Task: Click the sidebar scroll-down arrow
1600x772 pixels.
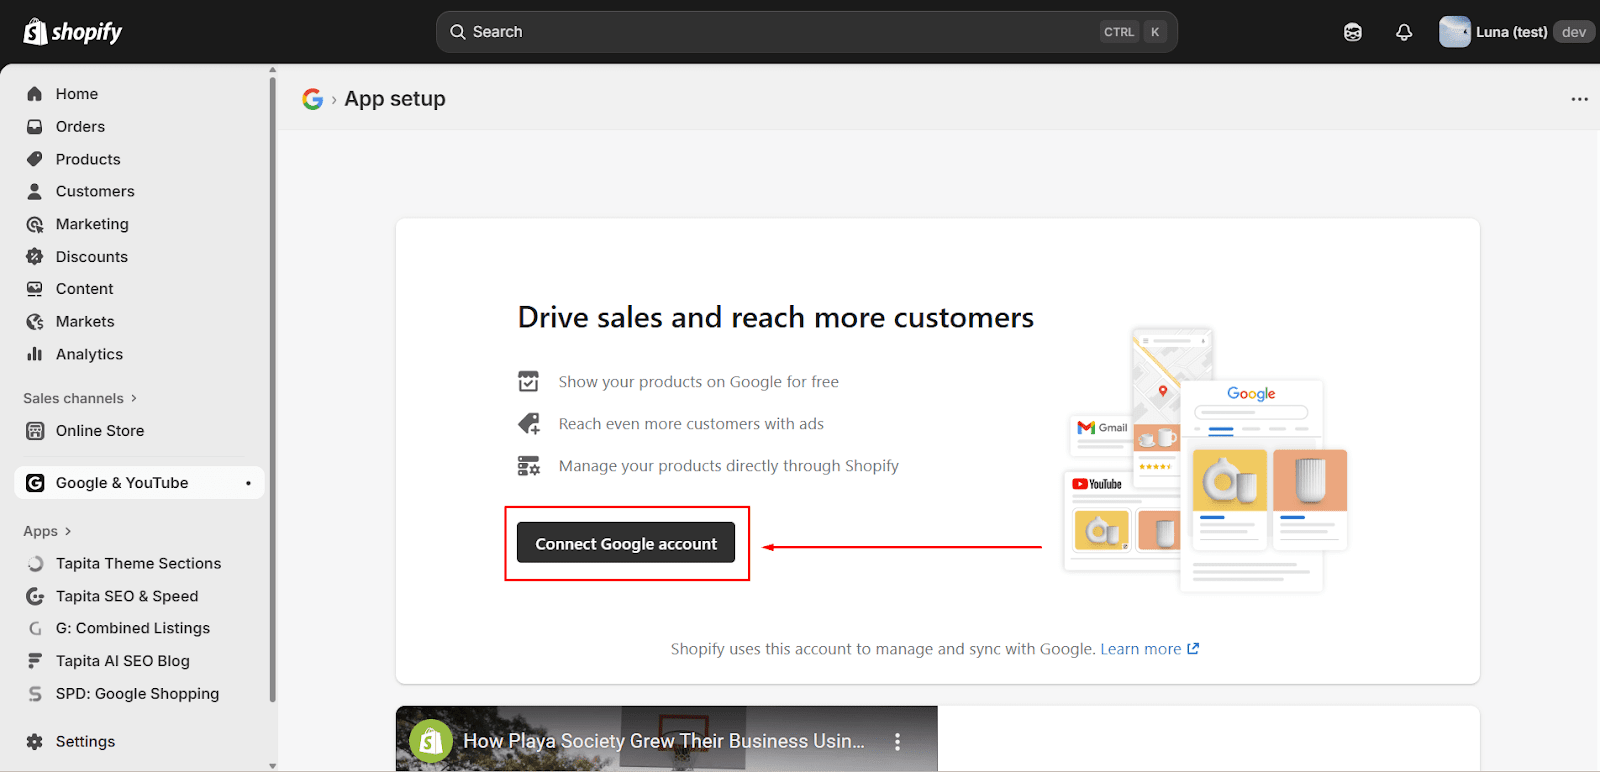Action: click(x=273, y=766)
